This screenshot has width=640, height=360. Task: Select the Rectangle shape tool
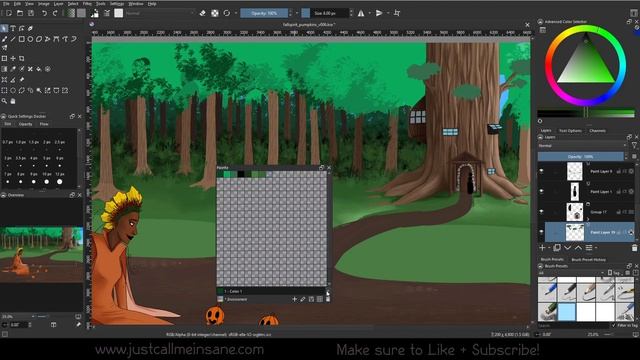(x=22, y=39)
